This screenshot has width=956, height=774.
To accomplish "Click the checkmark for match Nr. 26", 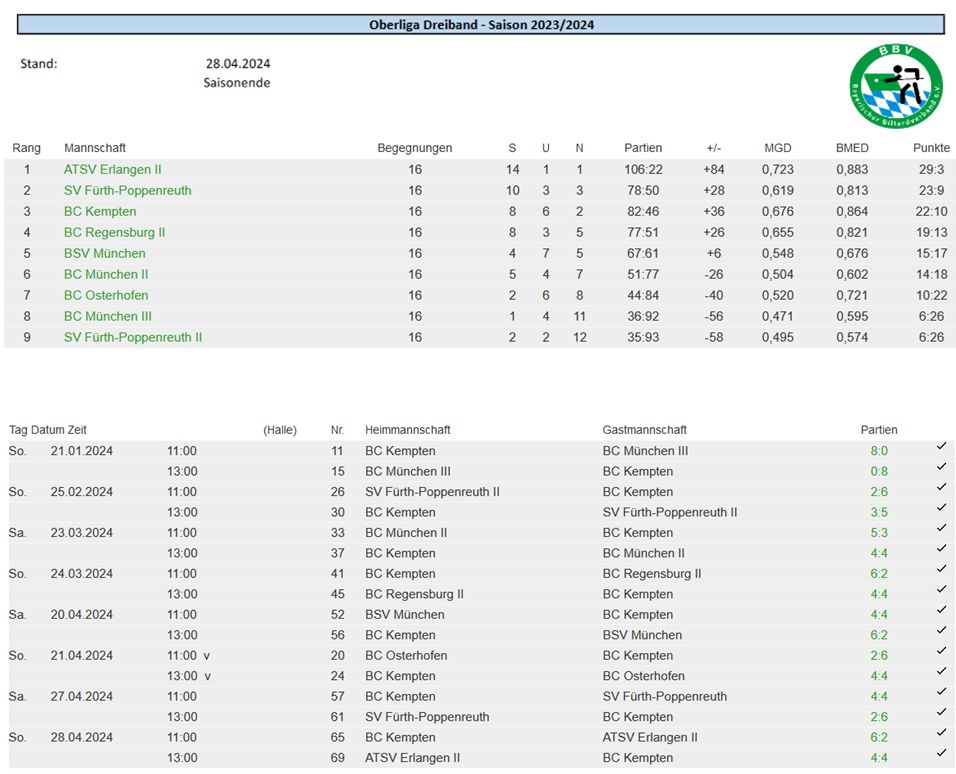I will 941,487.
